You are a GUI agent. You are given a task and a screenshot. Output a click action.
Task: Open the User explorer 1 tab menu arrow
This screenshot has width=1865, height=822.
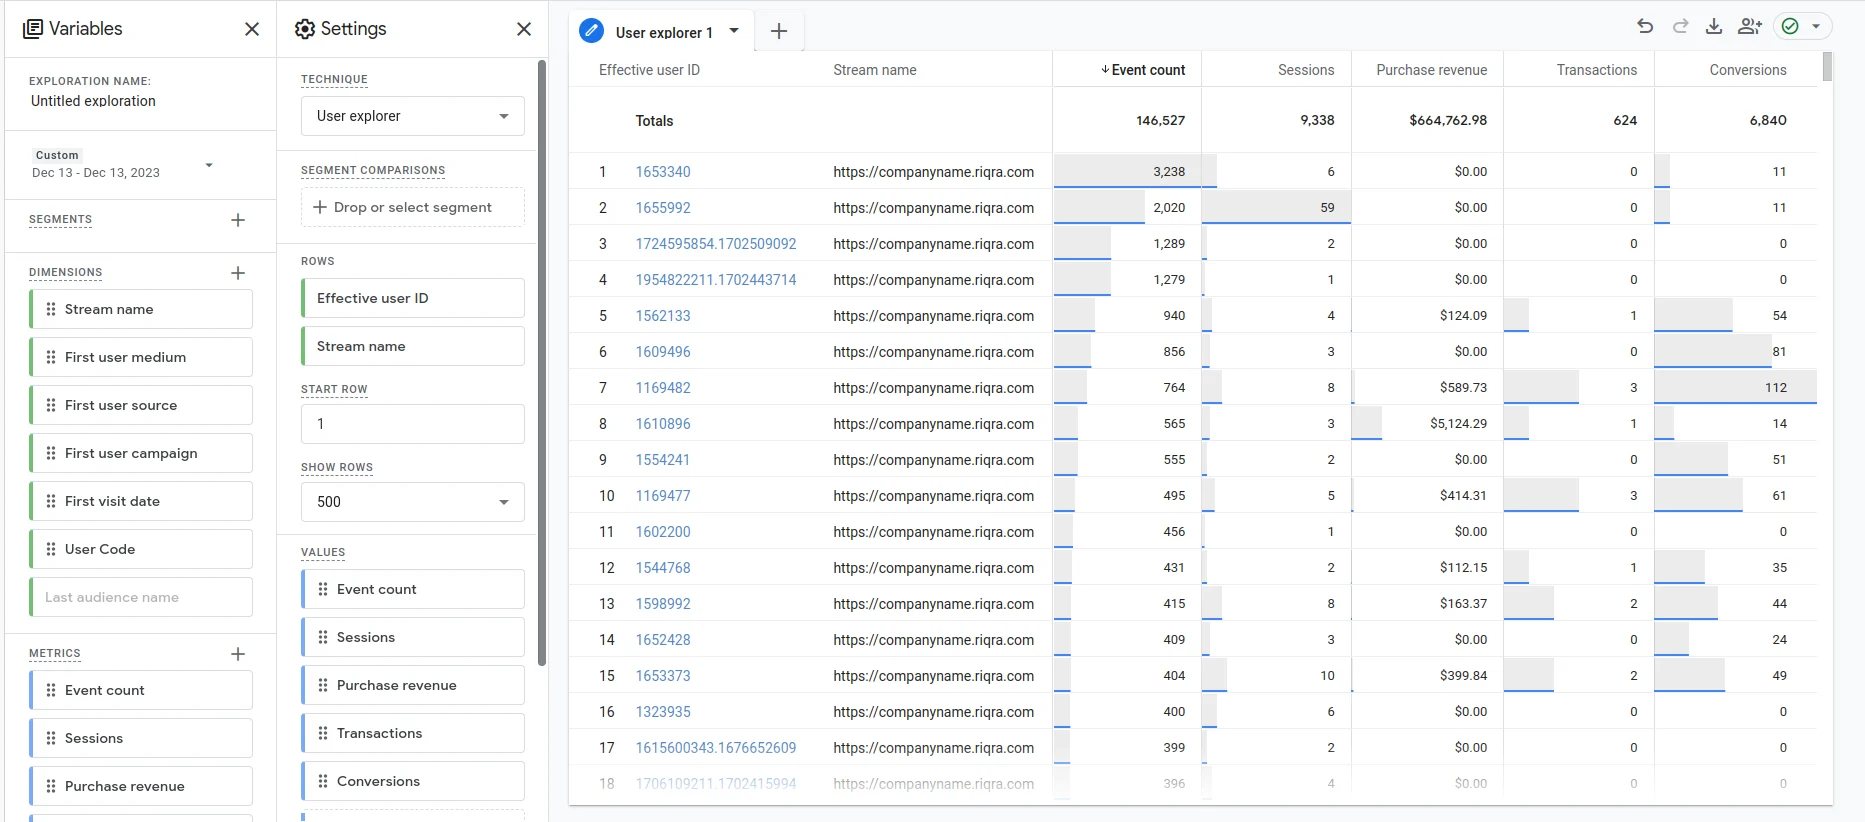tap(734, 31)
